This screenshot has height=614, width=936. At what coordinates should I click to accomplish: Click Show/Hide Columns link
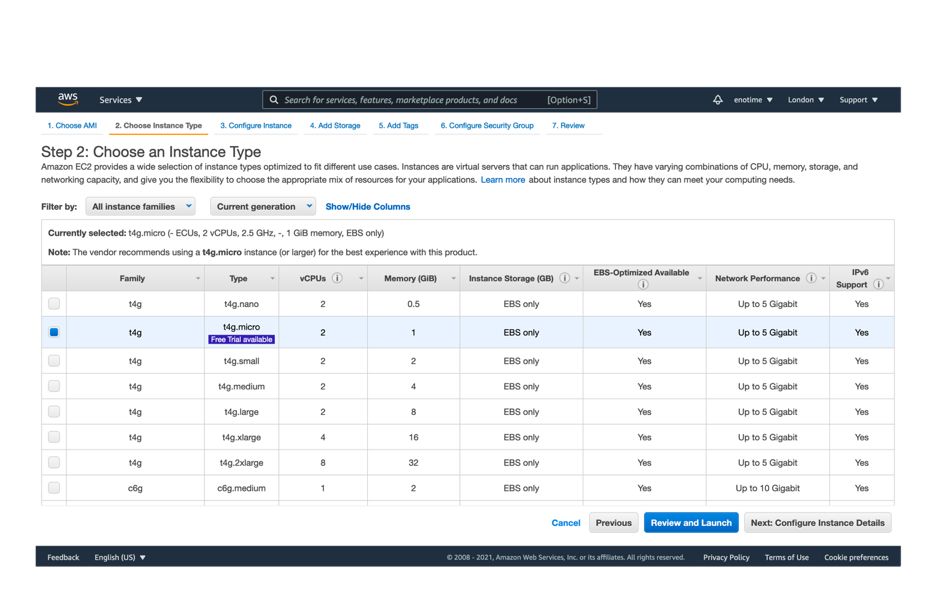click(x=368, y=206)
